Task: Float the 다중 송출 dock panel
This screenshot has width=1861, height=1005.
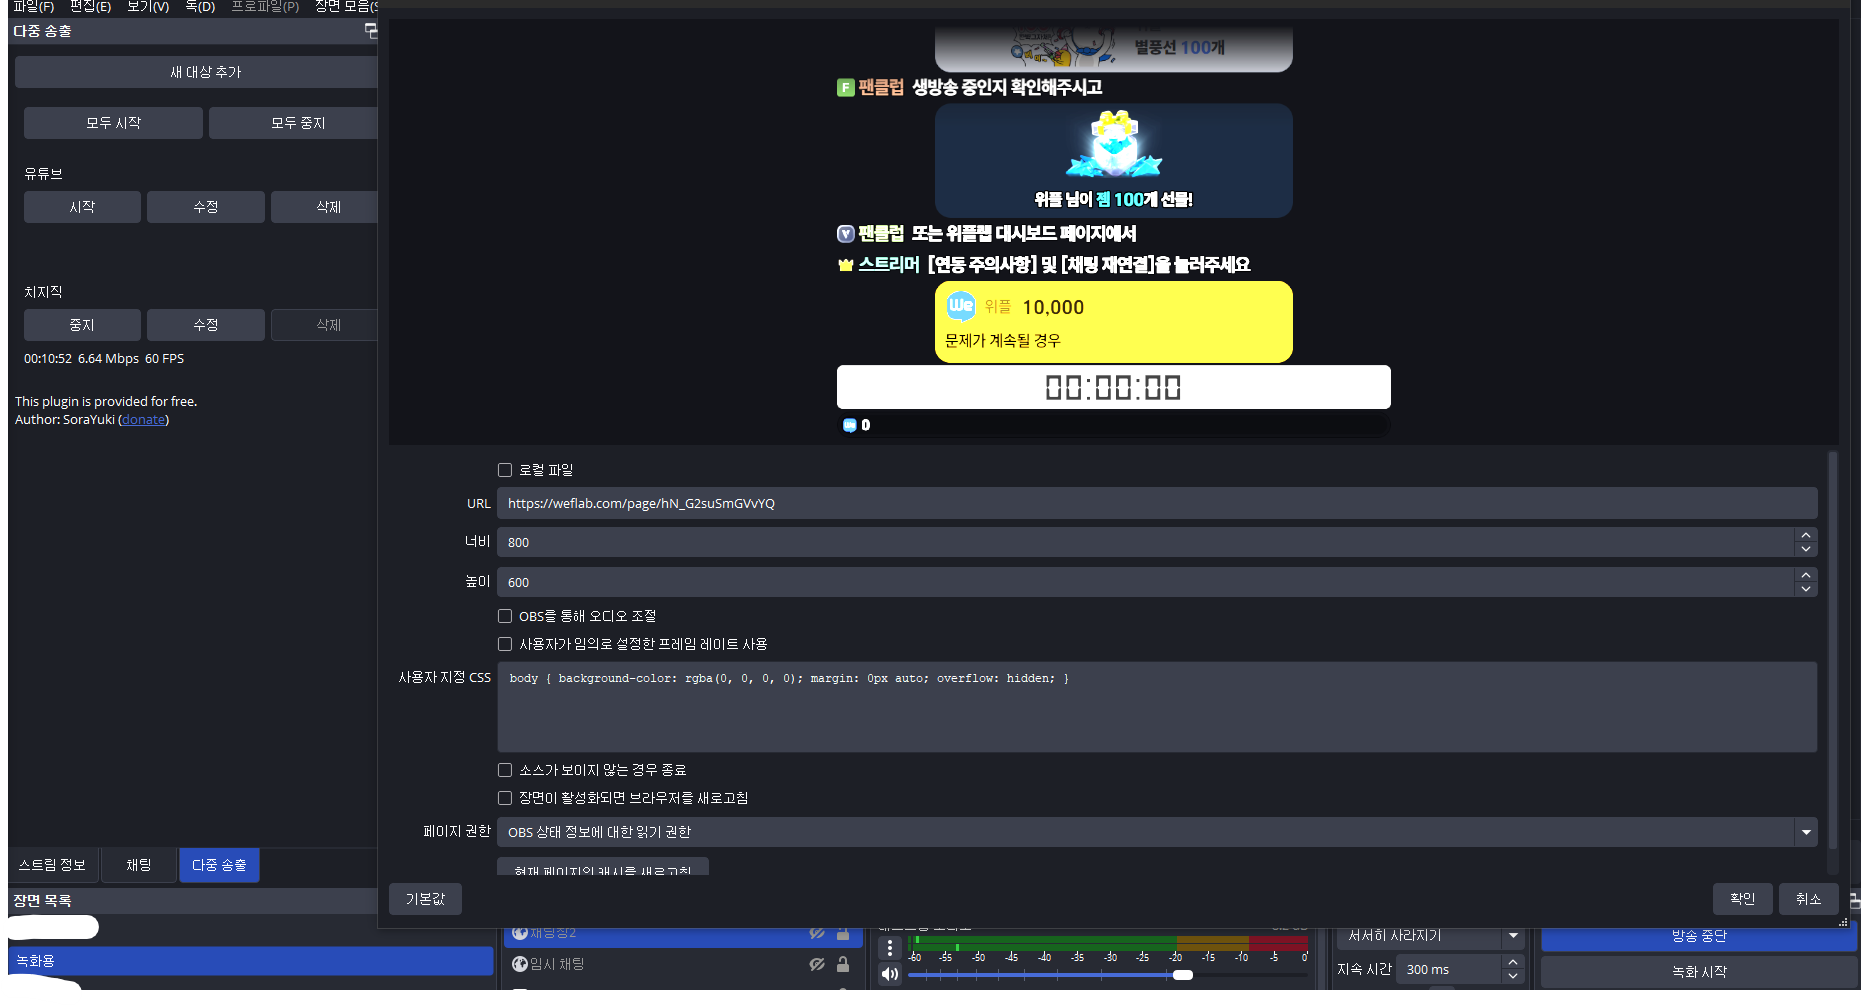Action: pyautogui.click(x=371, y=31)
